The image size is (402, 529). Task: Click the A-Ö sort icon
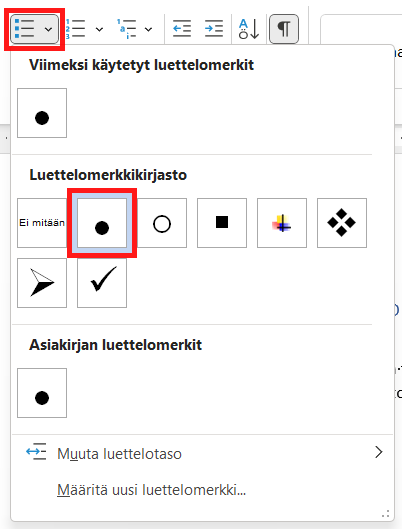coord(249,29)
